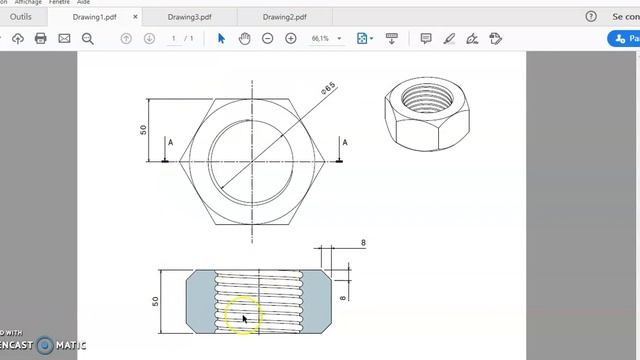
Task: Click the stamp edit tool icon
Action: point(496,39)
